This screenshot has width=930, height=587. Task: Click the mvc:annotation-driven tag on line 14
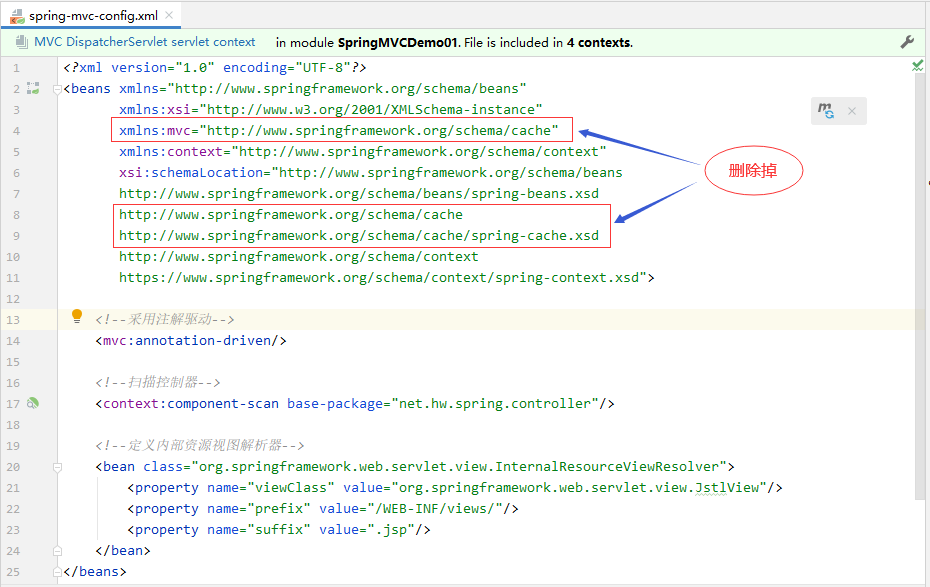191,341
